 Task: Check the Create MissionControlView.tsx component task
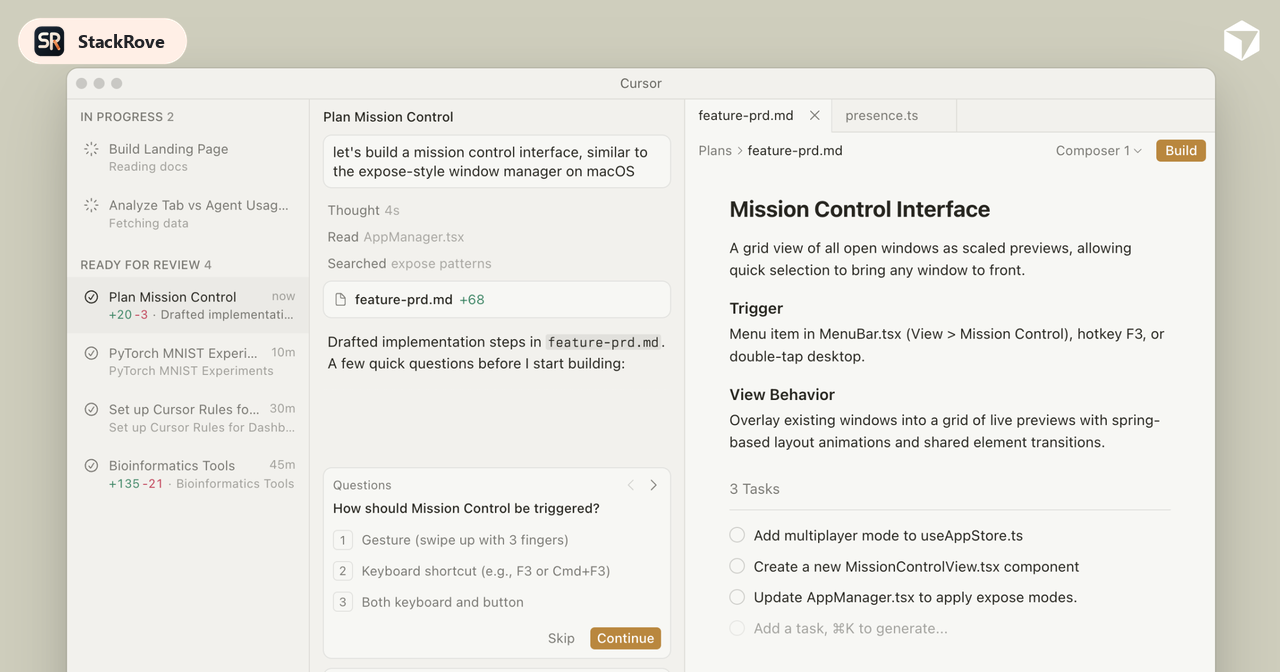point(737,566)
